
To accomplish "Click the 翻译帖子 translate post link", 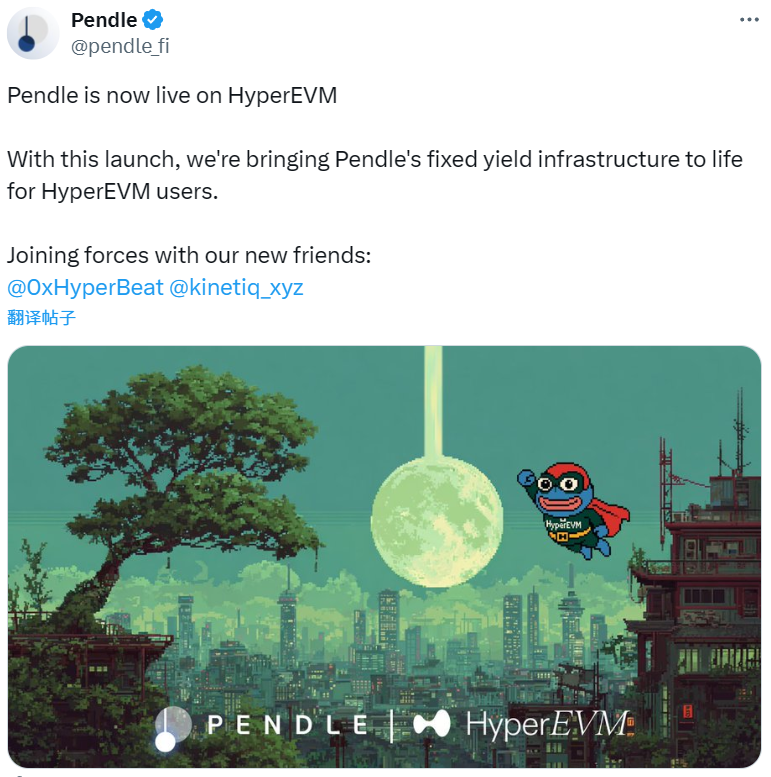I will [x=41, y=318].
